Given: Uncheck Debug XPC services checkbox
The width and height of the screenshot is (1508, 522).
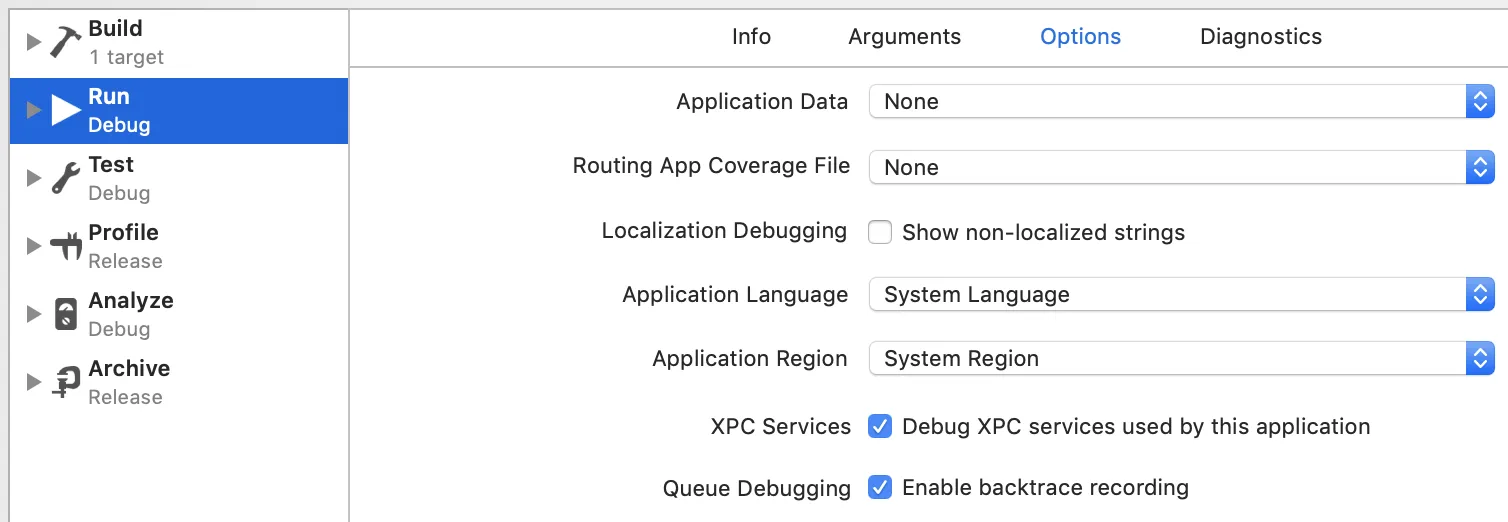Looking at the screenshot, I should pos(880,427).
